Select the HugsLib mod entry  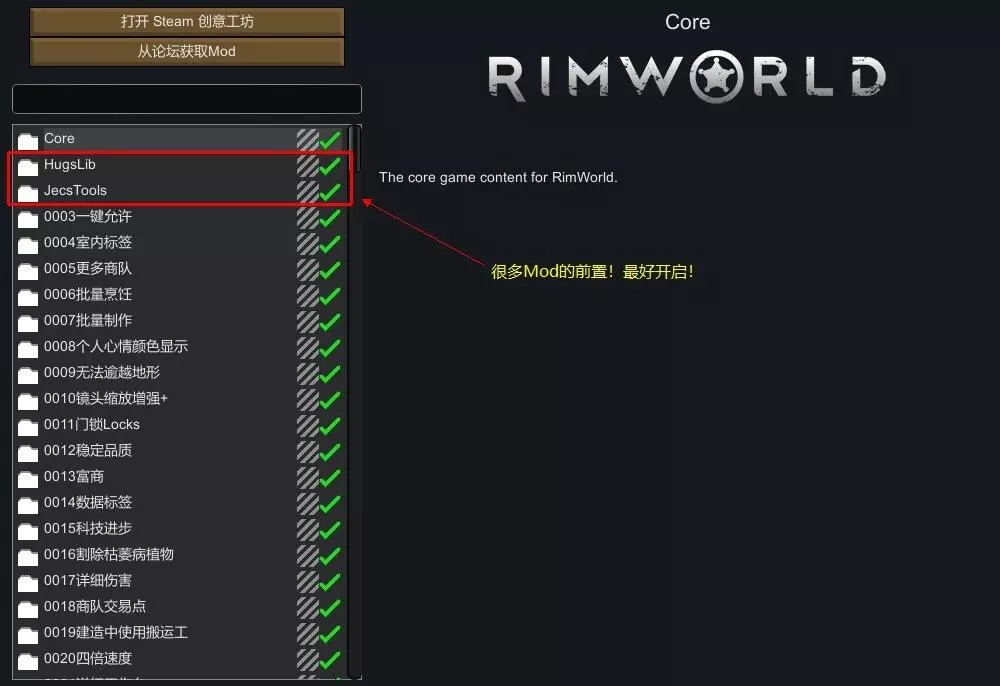pyautogui.click(x=180, y=165)
